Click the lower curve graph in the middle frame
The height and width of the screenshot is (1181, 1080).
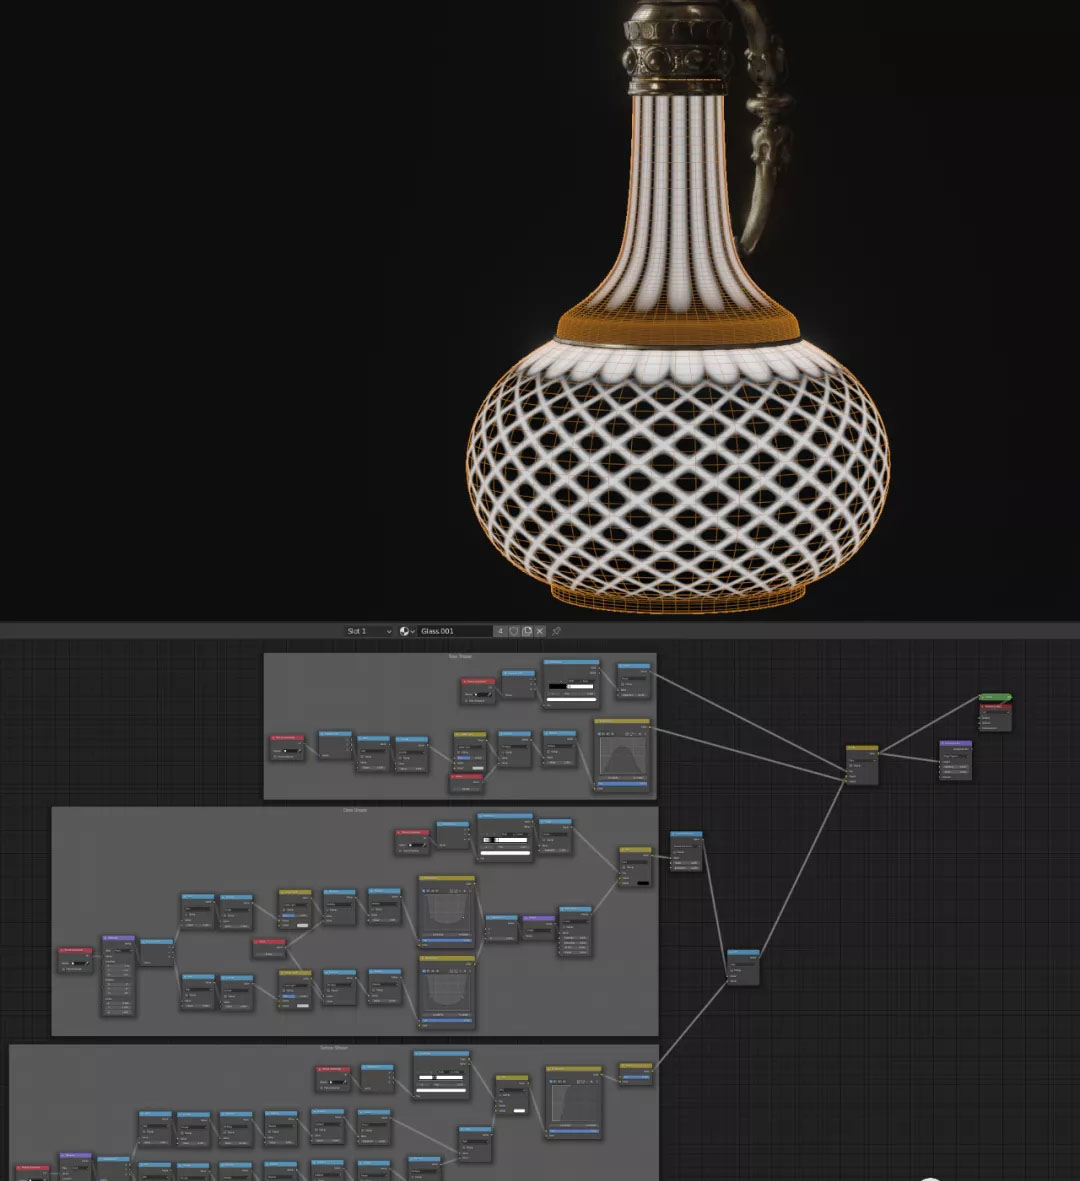coord(447,993)
